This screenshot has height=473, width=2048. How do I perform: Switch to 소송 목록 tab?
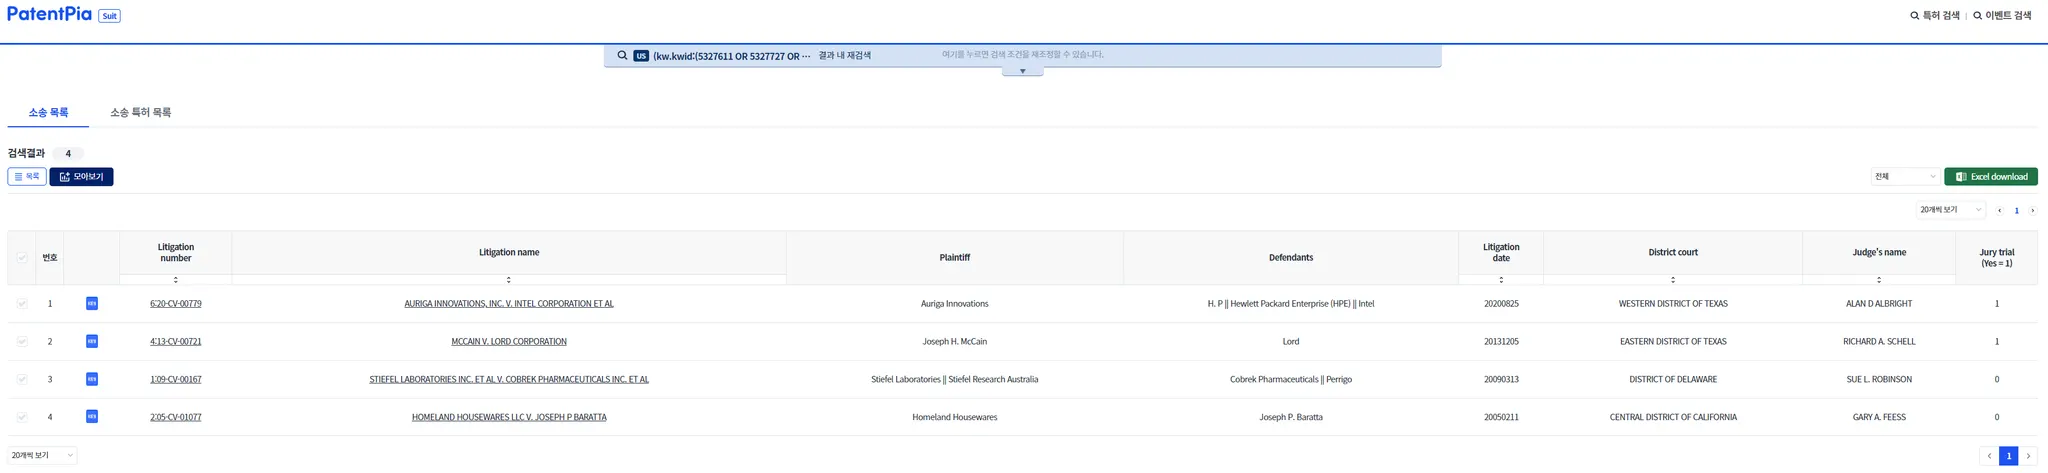point(48,113)
